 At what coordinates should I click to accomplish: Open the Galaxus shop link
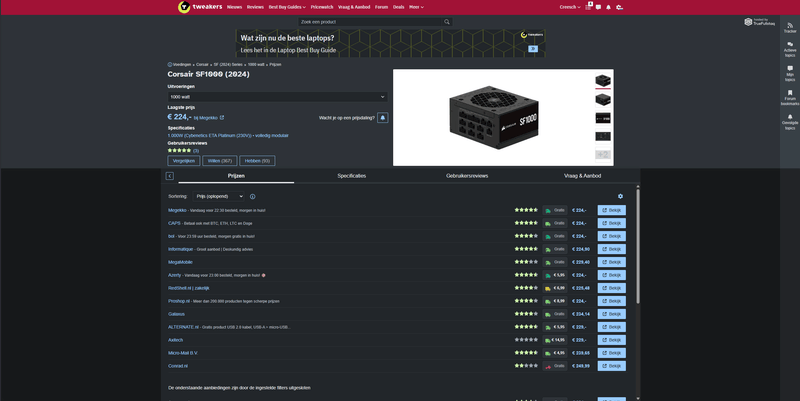177,314
